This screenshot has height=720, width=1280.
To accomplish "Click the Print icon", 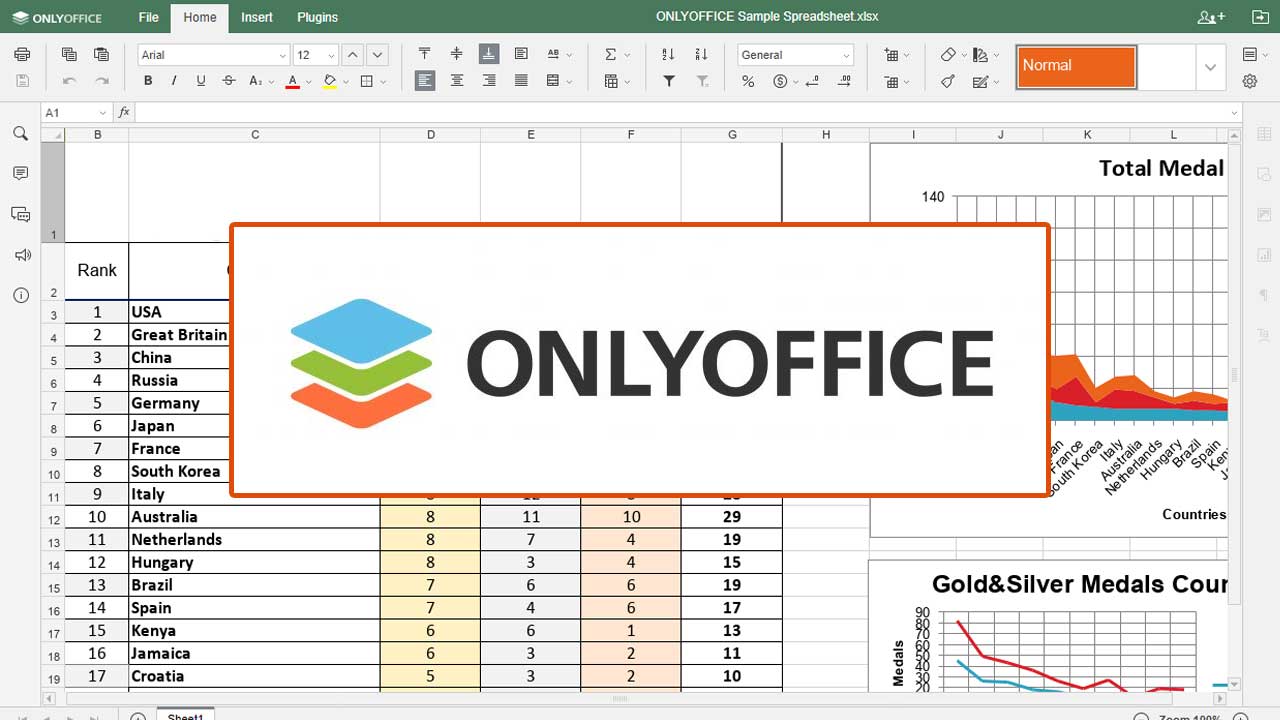I will click(x=22, y=55).
